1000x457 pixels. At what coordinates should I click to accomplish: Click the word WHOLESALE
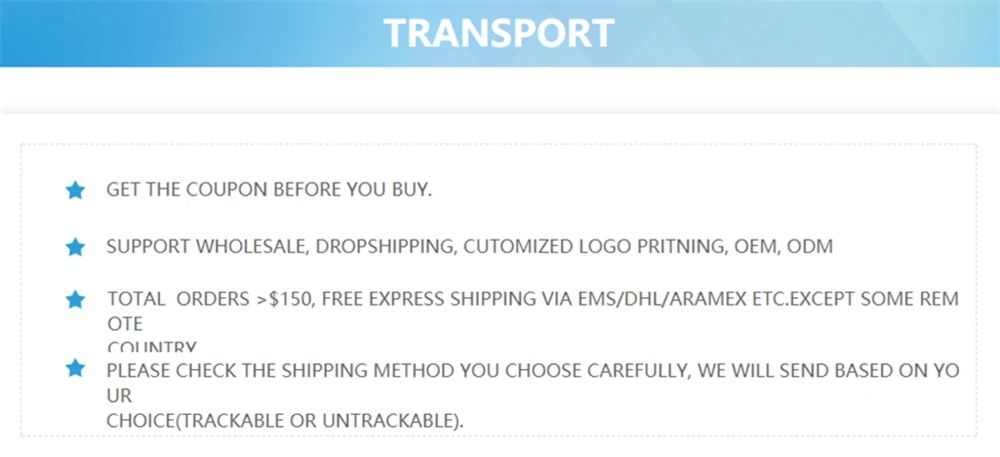coord(253,247)
